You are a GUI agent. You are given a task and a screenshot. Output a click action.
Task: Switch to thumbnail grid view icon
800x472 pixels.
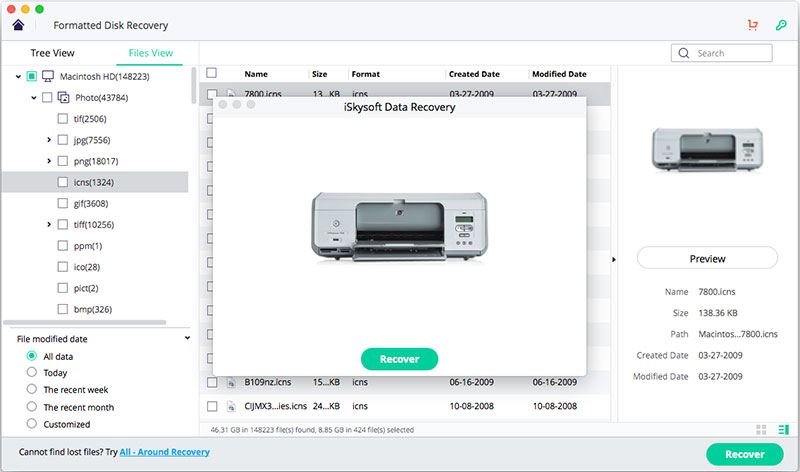point(761,430)
